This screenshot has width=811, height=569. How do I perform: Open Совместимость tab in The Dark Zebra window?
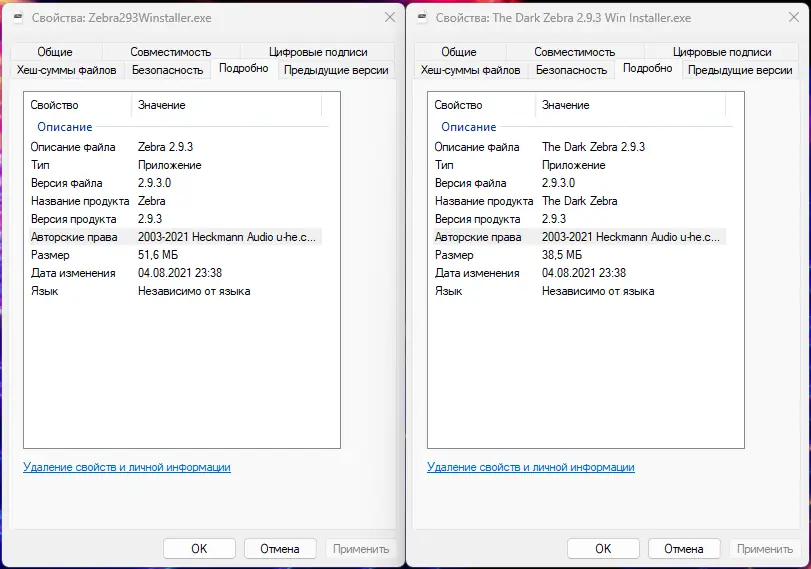[x=574, y=52]
